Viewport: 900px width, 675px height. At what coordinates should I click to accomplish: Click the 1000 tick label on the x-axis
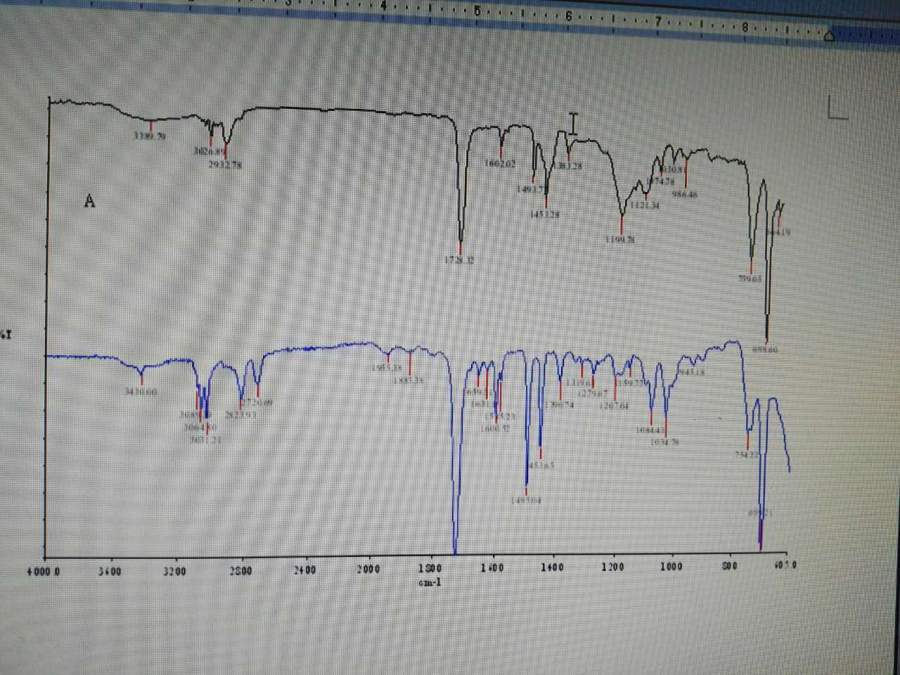[x=672, y=567]
